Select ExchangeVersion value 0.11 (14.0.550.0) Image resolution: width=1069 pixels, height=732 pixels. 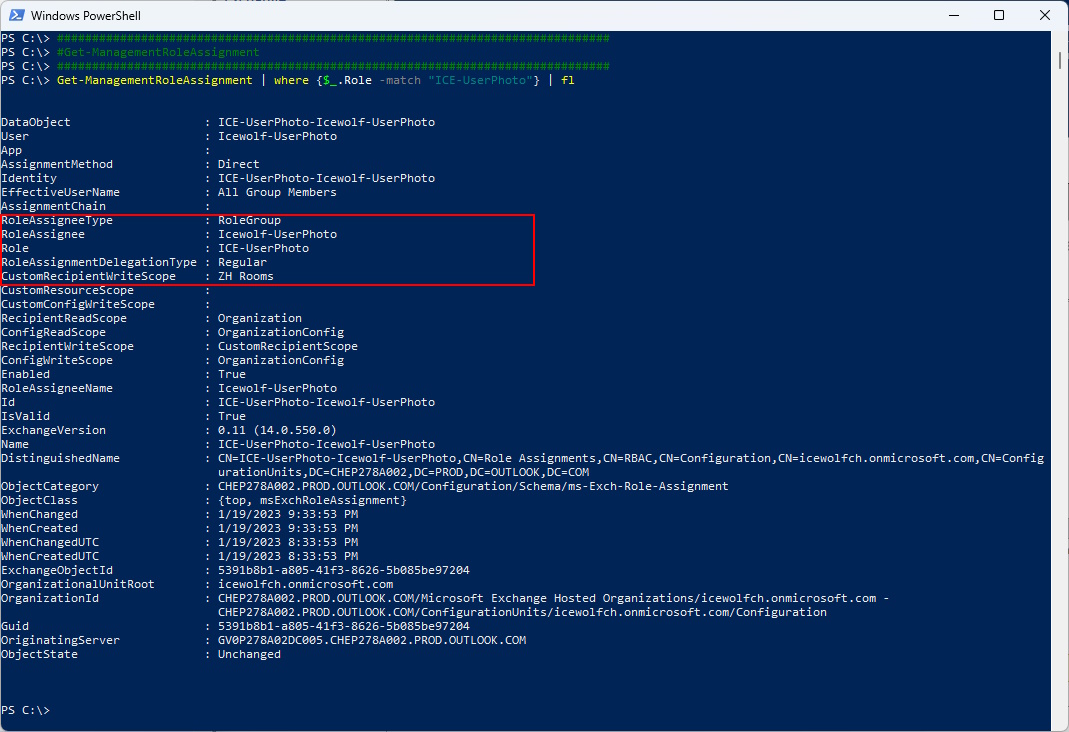tap(277, 430)
